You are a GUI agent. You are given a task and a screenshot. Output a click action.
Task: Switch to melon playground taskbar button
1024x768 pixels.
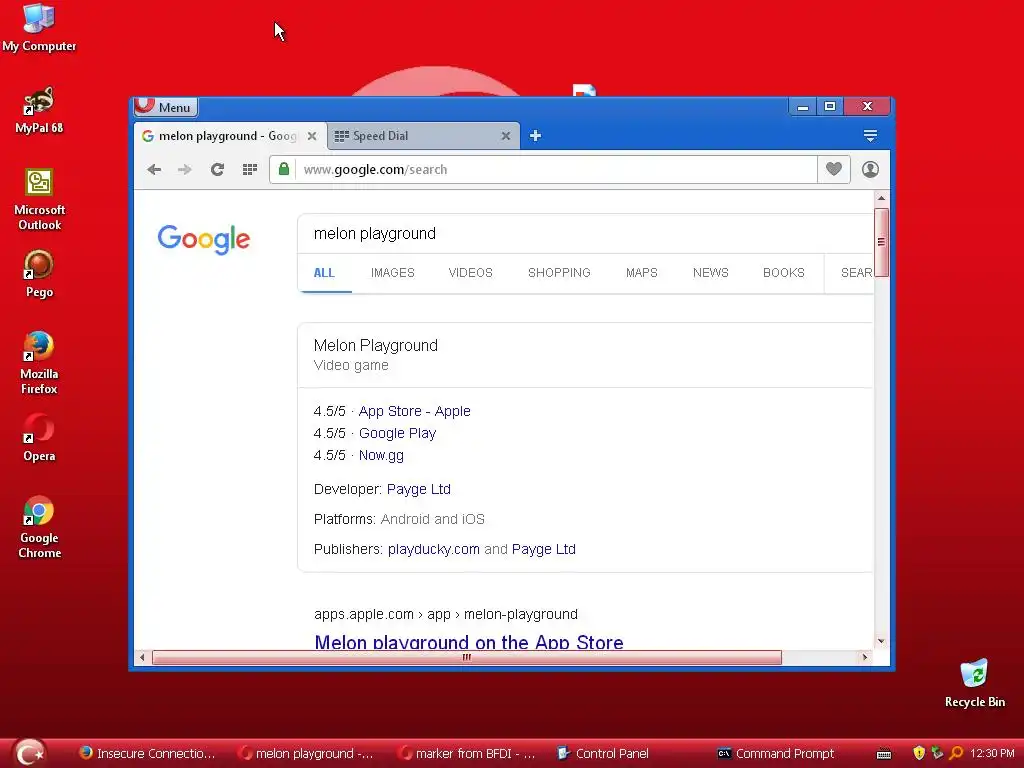pos(306,754)
